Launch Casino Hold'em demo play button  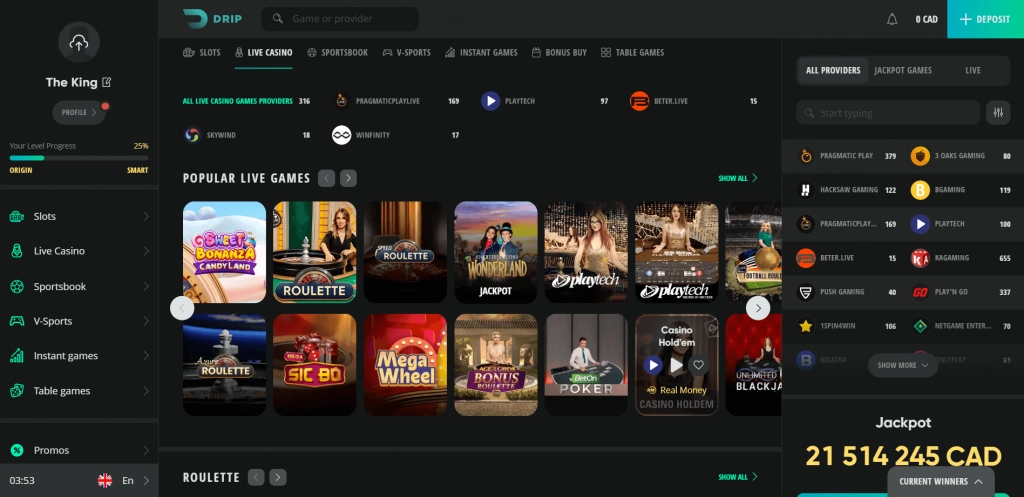pos(676,364)
